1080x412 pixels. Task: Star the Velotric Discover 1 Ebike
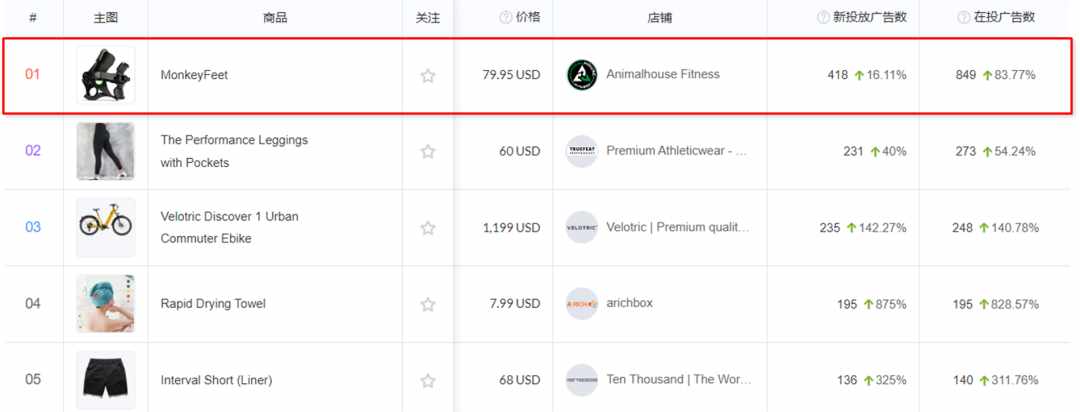pyautogui.click(x=428, y=227)
